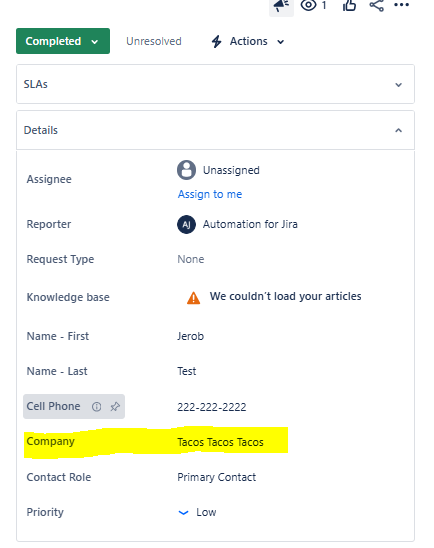Edit the Request Type None value
The width and height of the screenshot is (434, 548).
coord(190,259)
